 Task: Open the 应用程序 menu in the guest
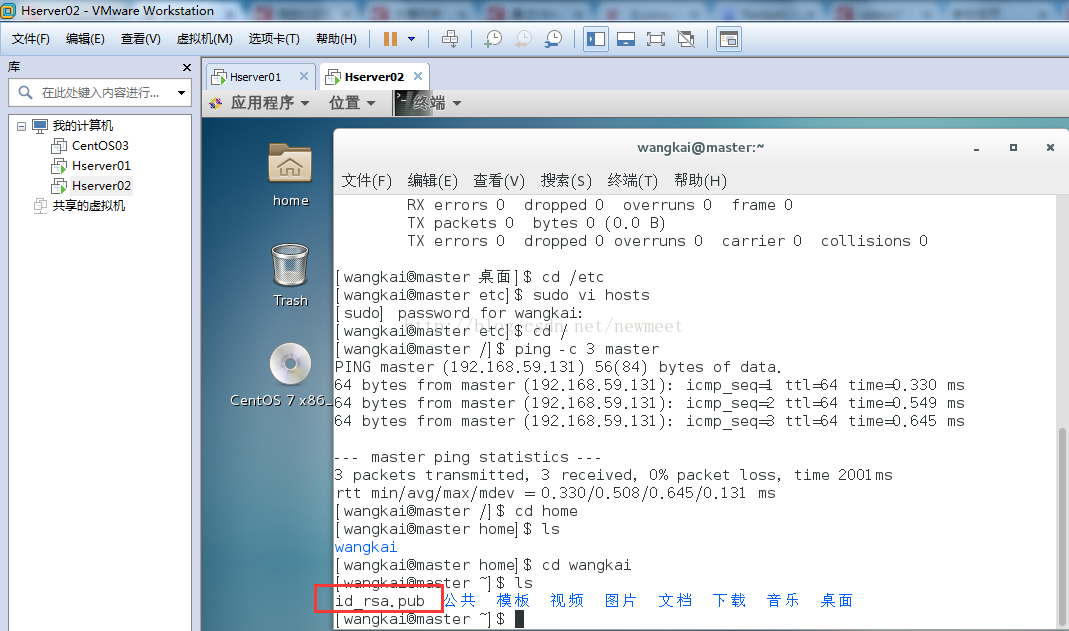pos(262,103)
